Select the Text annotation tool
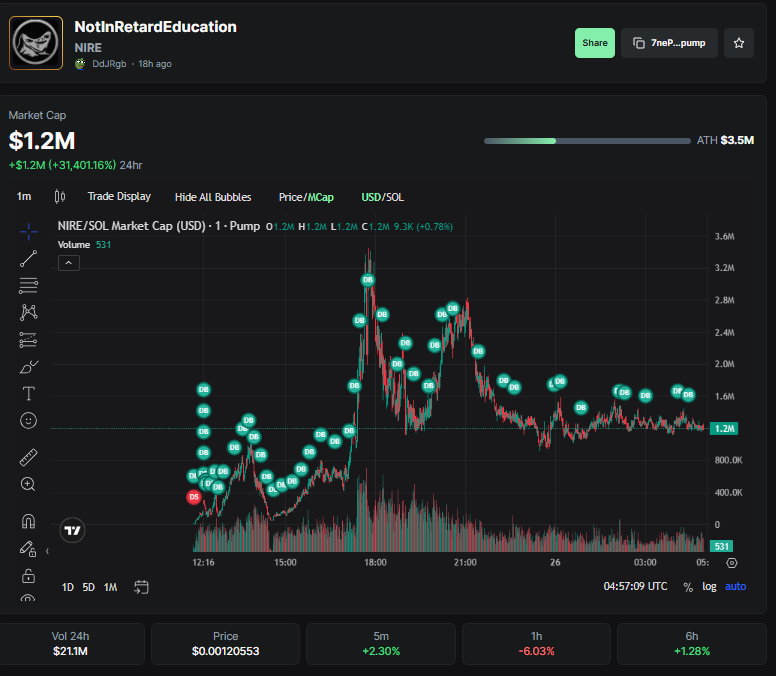 tap(29, 394)
